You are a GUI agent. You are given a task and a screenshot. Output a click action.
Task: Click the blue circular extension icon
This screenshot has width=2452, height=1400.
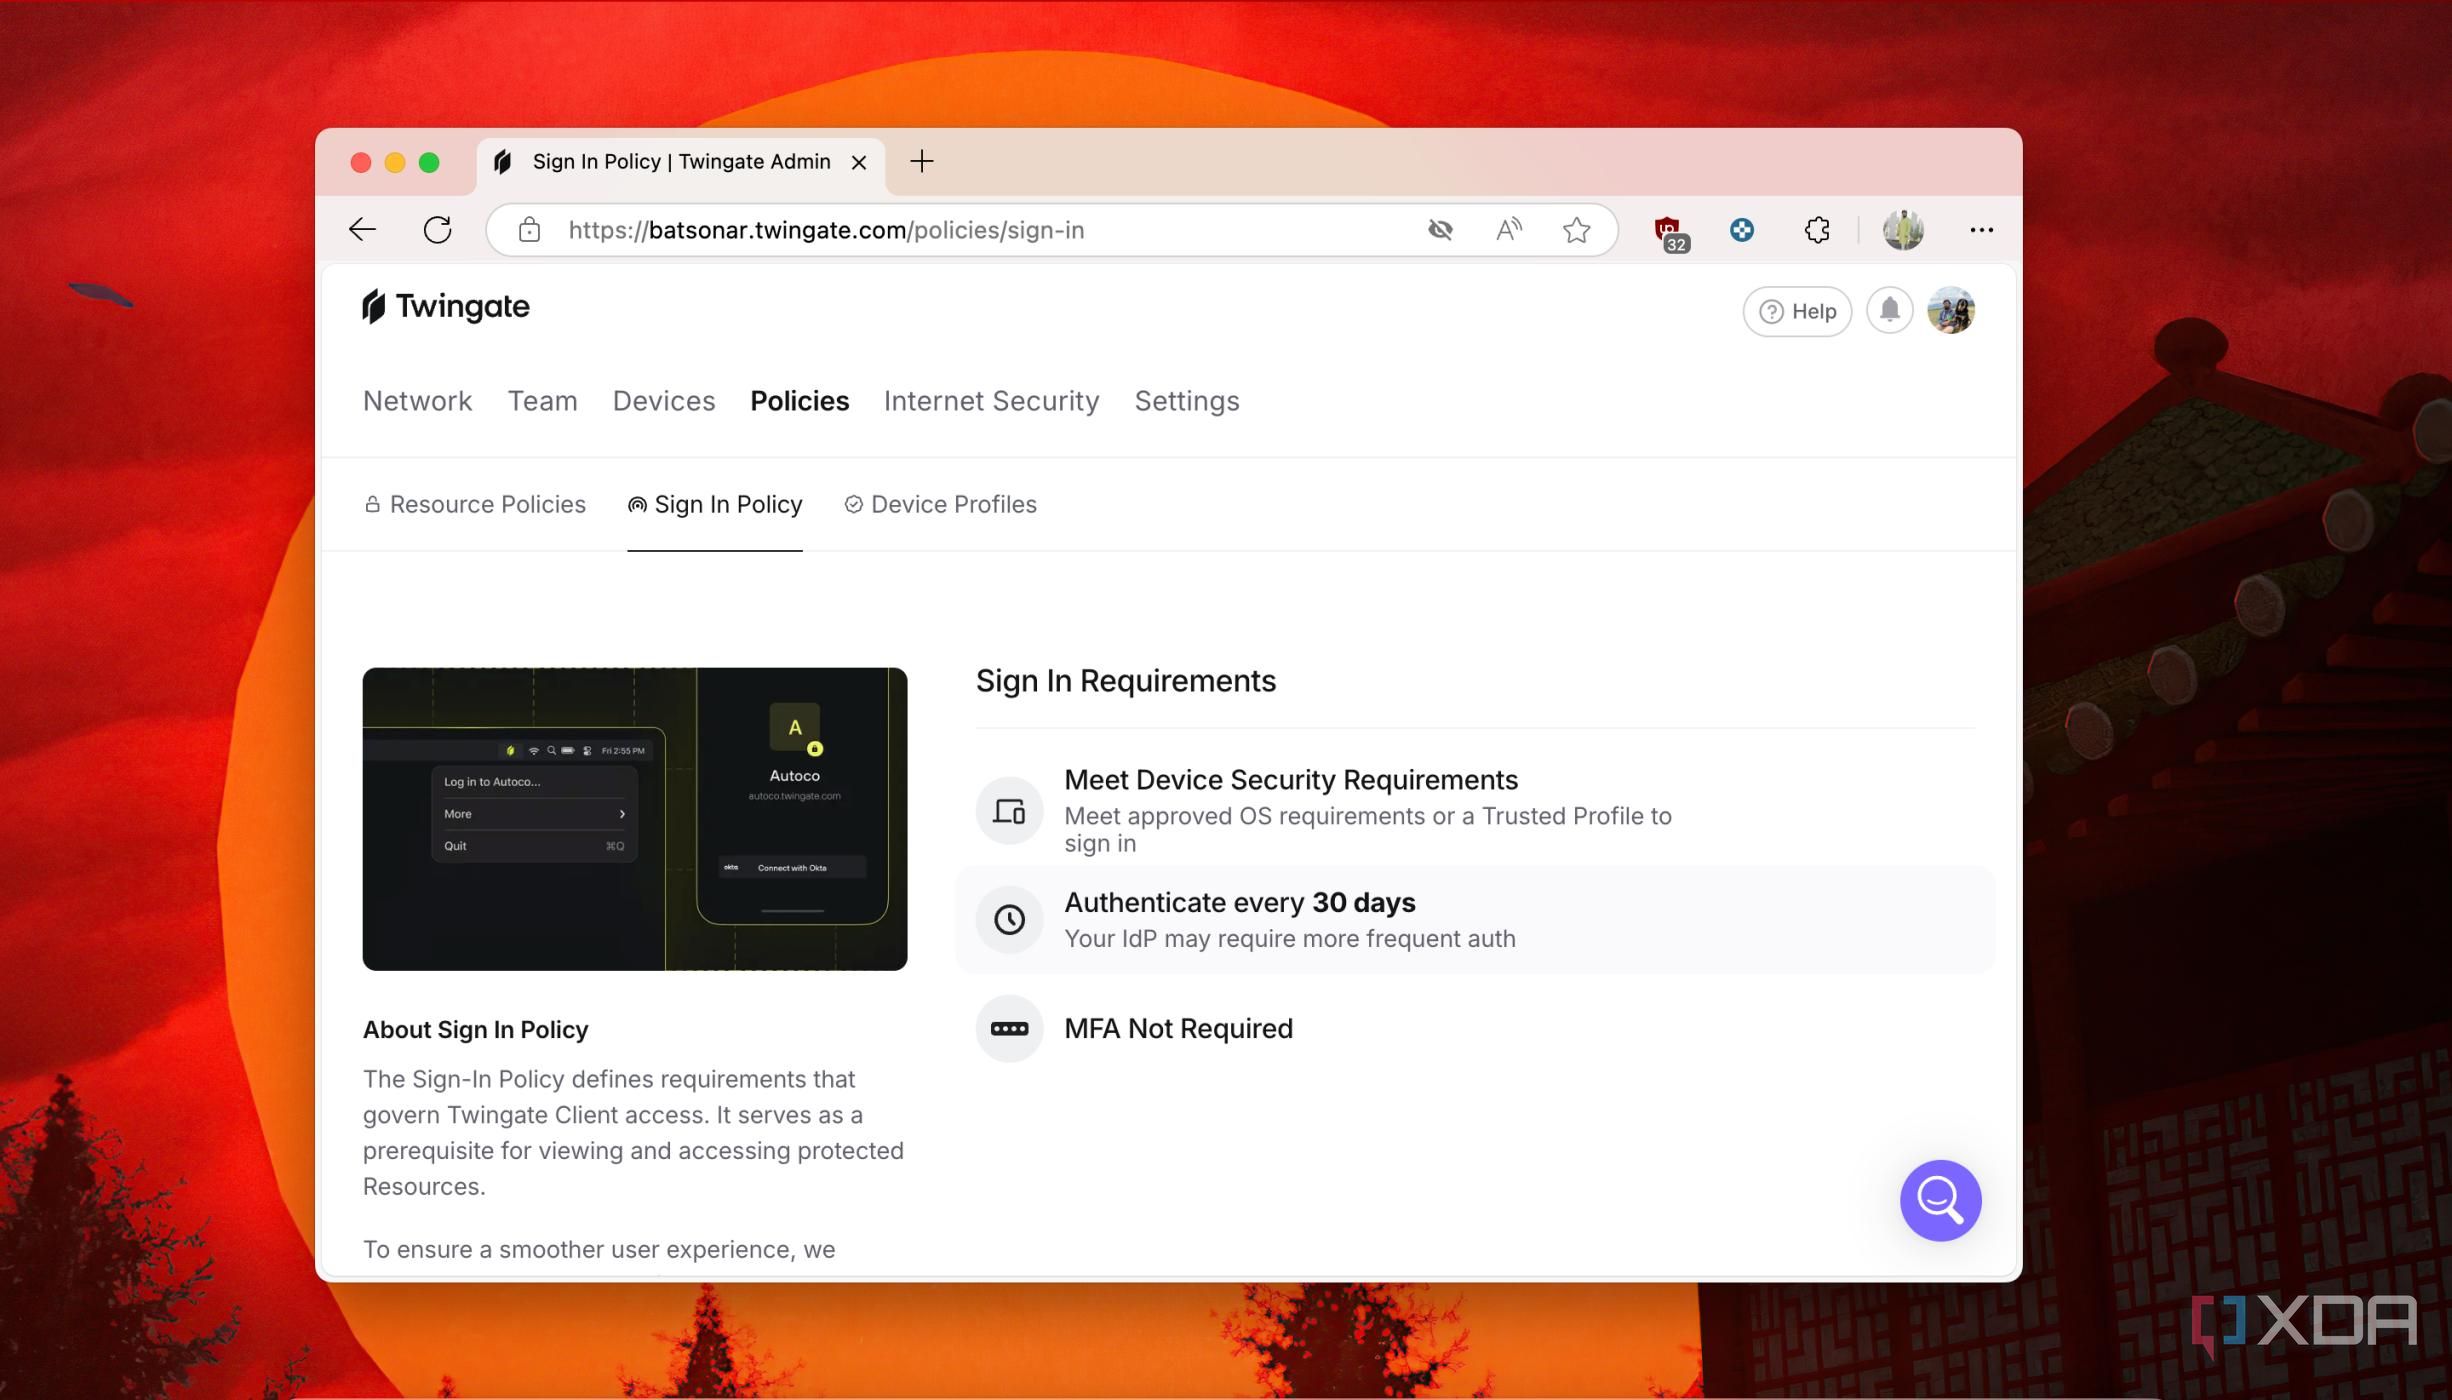pos(1742,230)
